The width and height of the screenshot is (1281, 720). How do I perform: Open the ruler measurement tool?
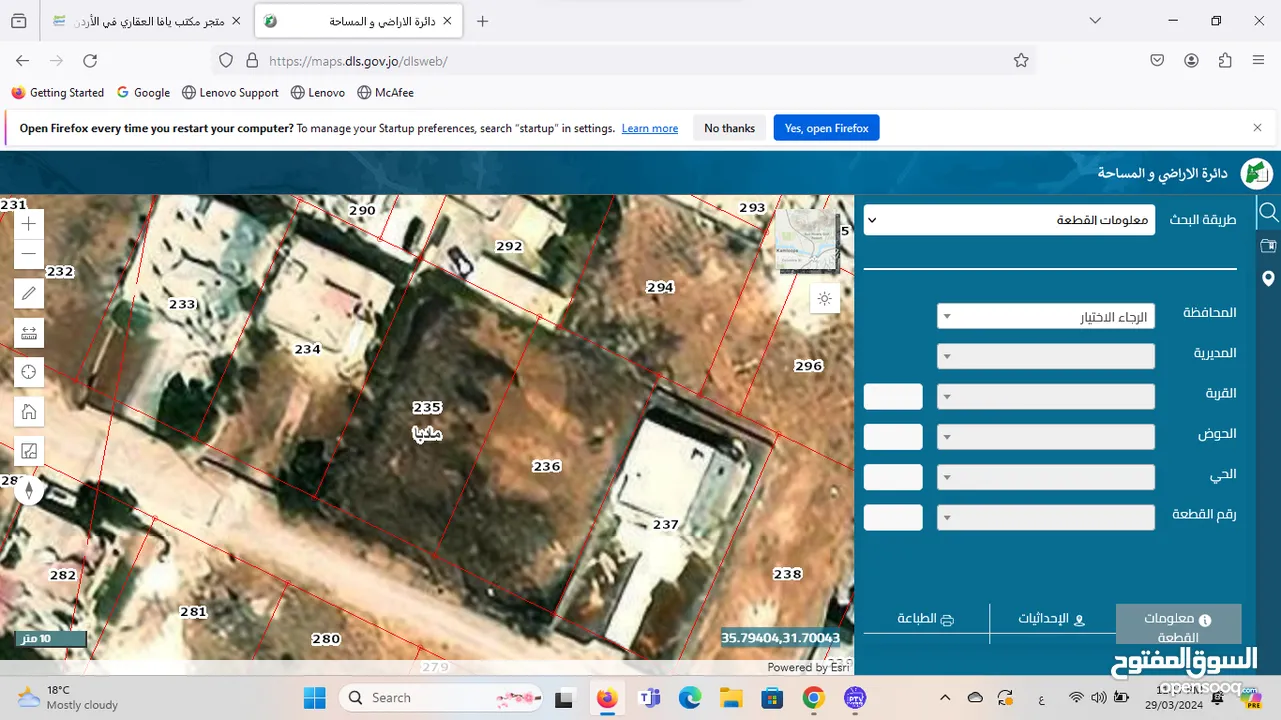(29, 332)
